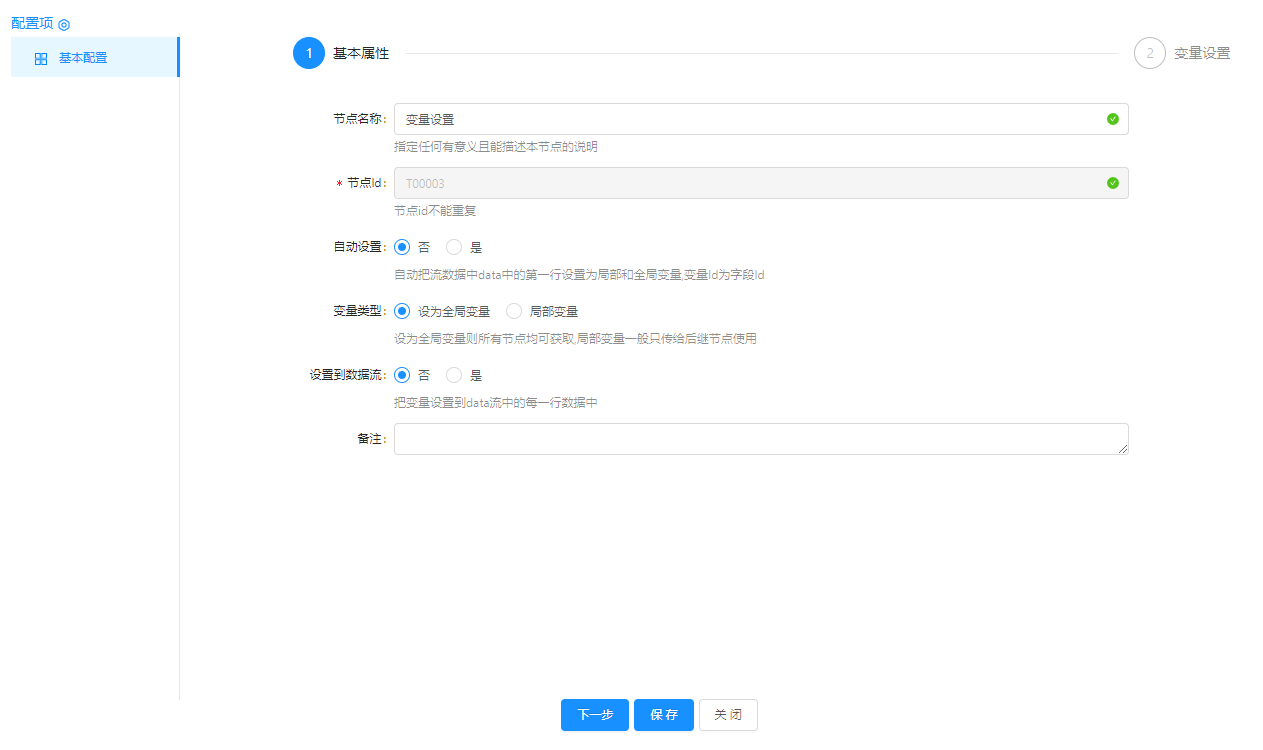Choose 设为全局变量 radio option
Image resolution: width=1263 pixels, height=750 pixels.
pos(403,311)
